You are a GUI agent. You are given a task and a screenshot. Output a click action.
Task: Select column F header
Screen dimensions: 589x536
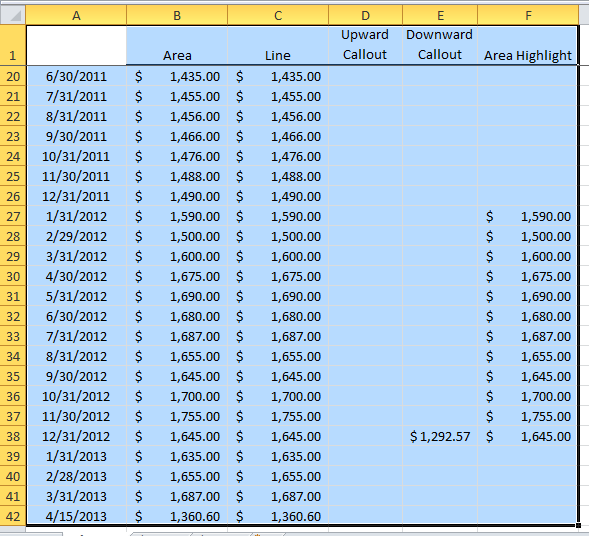tap(528, 15)
